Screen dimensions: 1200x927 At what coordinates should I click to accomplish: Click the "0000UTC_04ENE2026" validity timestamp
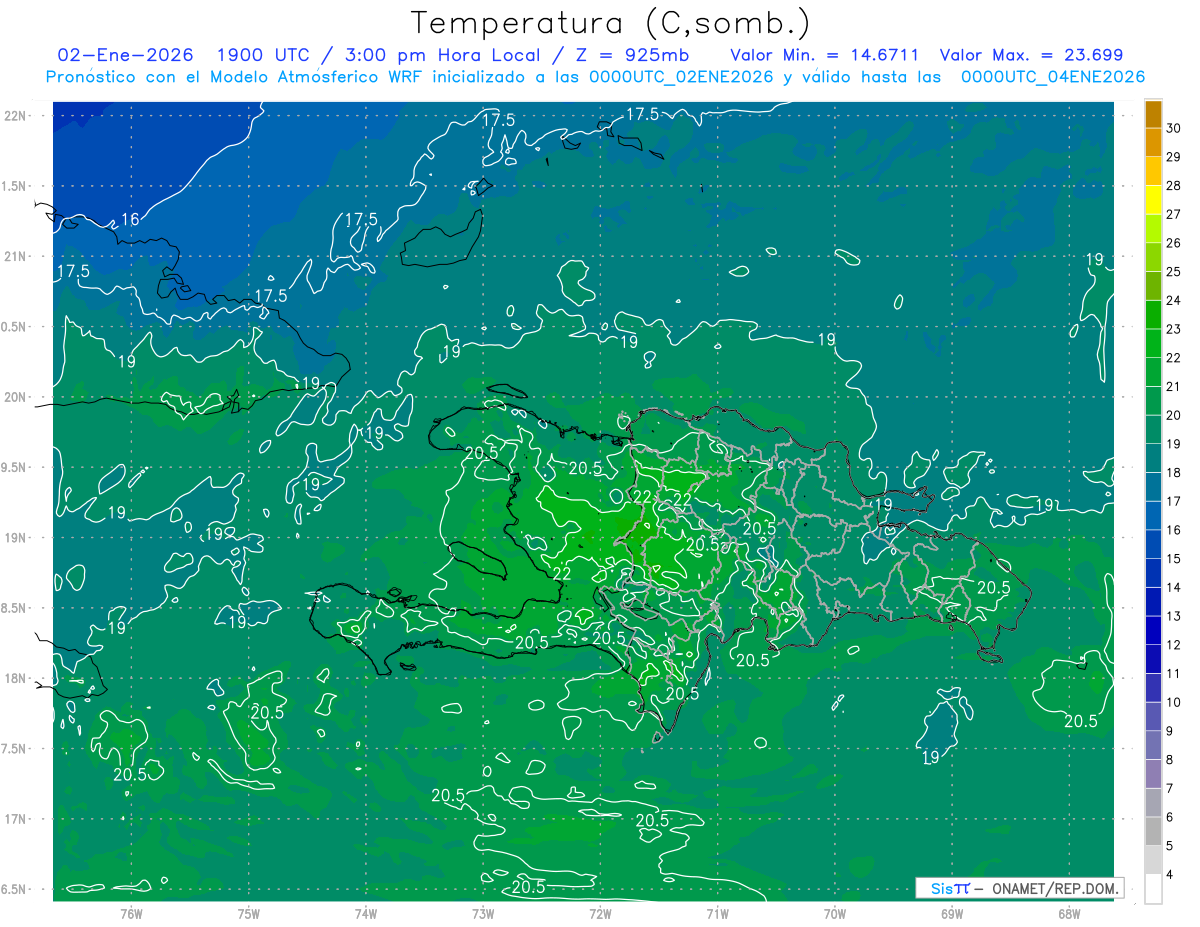[1052, 77]
